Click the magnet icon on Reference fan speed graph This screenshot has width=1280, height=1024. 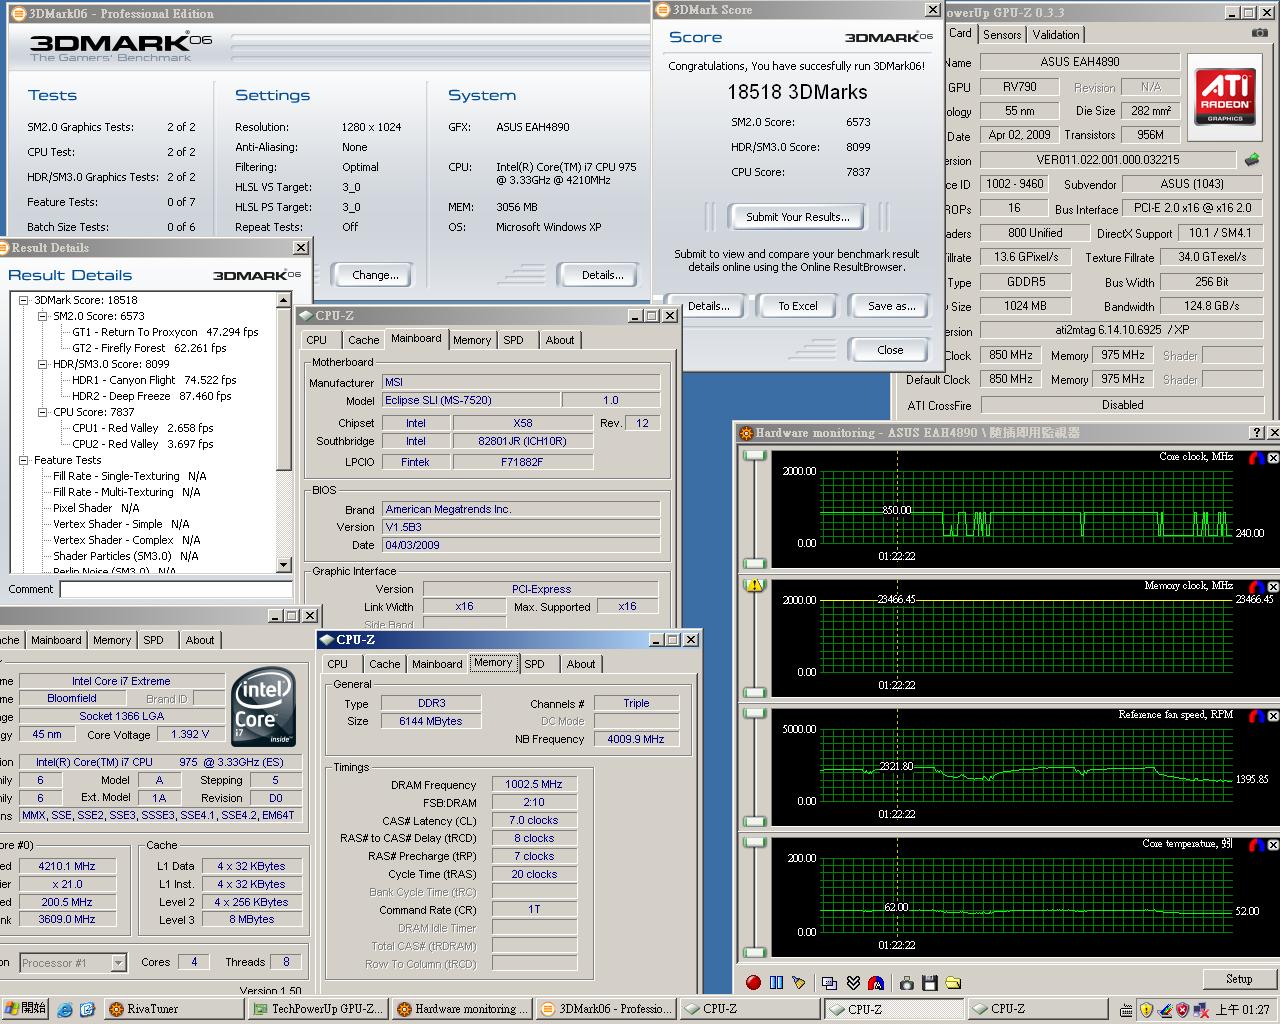(x=1258, y=716)
